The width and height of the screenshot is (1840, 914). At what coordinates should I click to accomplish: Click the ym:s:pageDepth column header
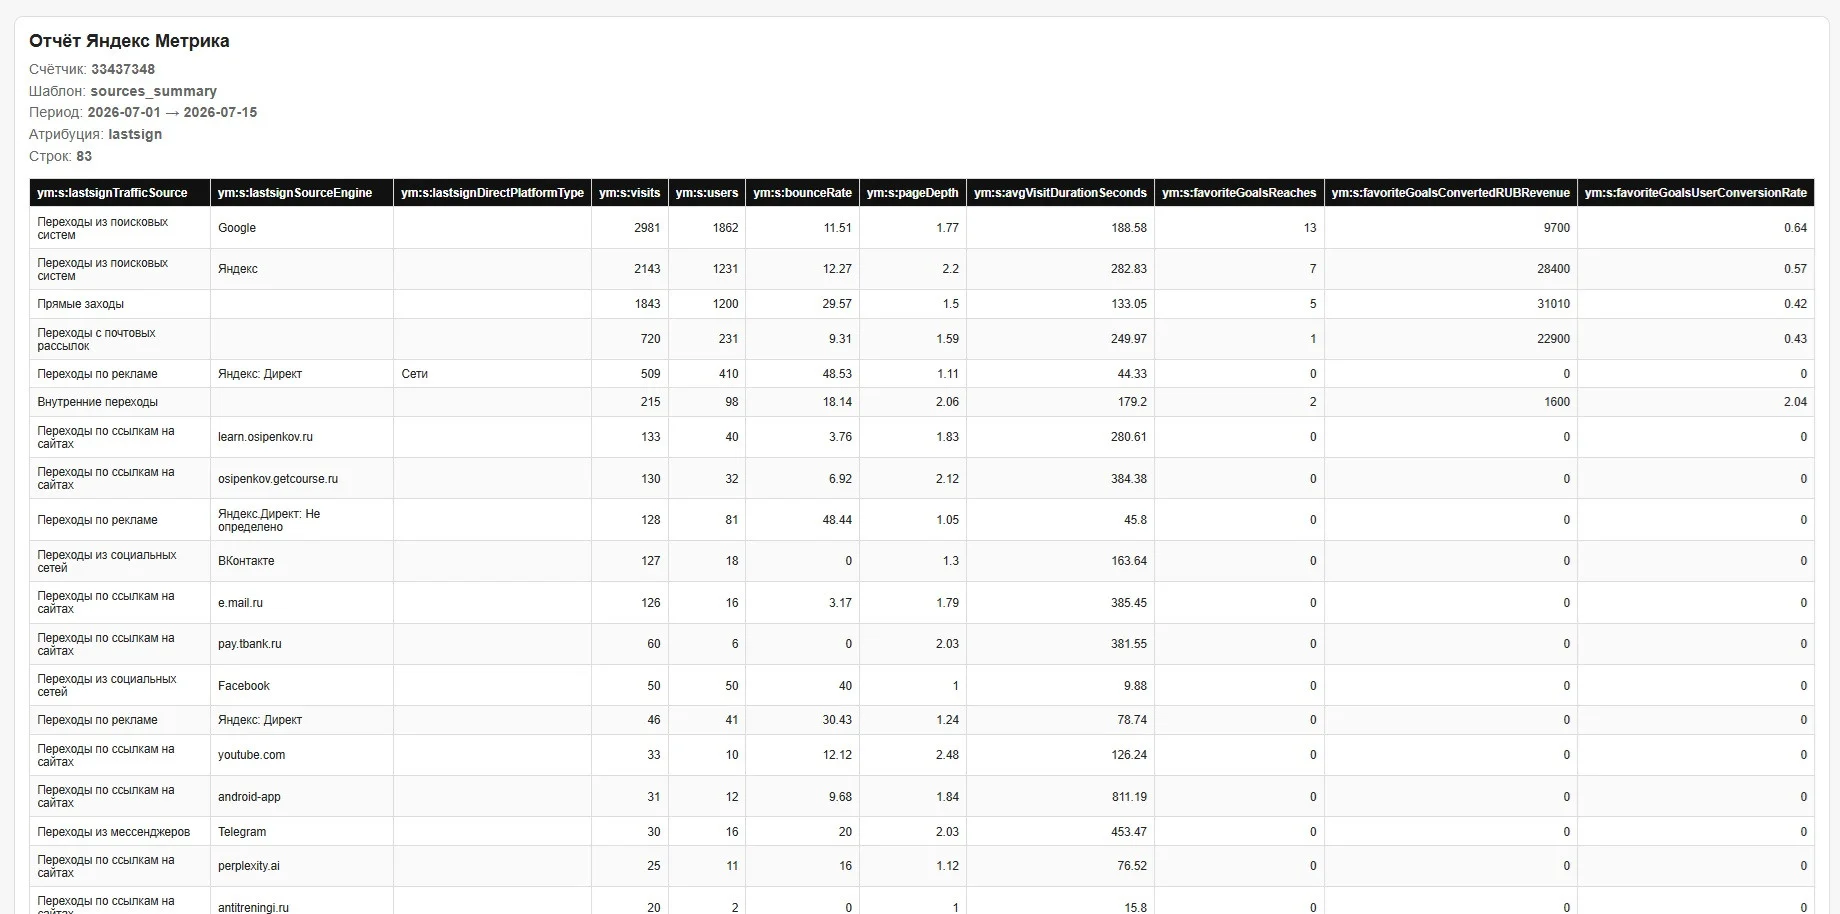pos(913,193)
